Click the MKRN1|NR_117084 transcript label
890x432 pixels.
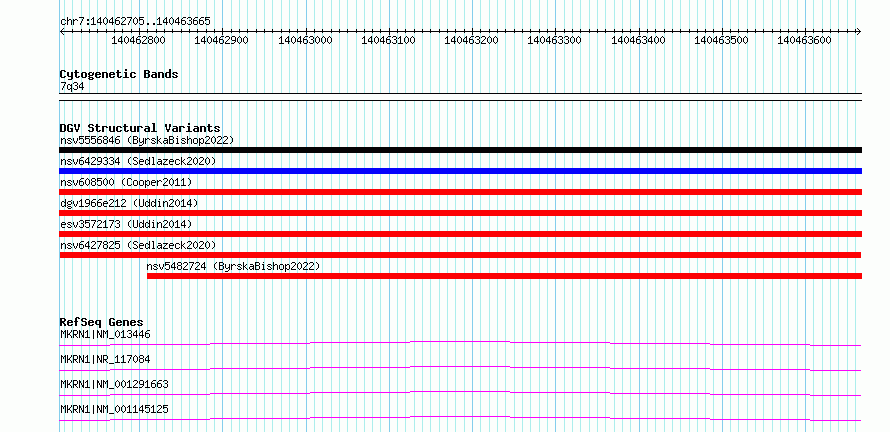click(x=106, y=360)
